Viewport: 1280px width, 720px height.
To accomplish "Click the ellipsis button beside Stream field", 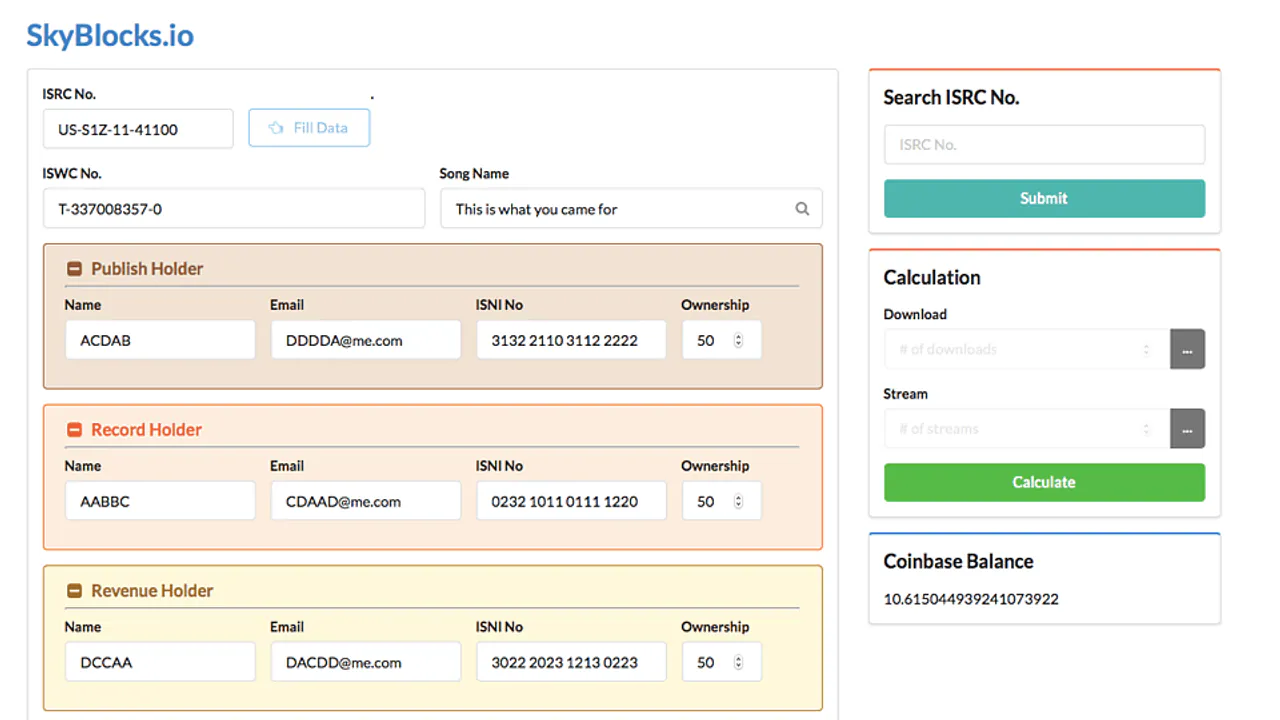I will pos(1187,429).
